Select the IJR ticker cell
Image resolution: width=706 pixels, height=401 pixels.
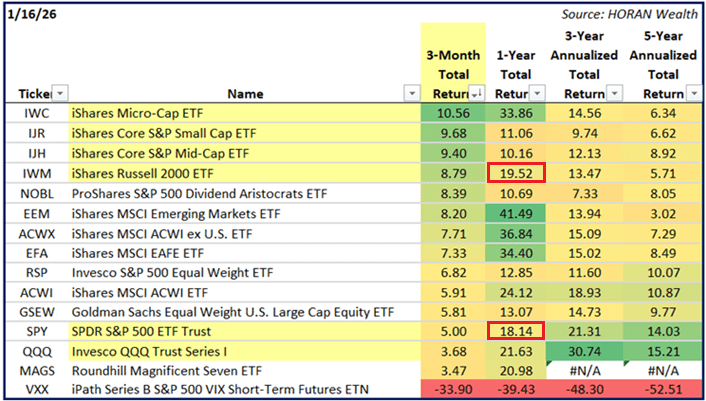37,134
